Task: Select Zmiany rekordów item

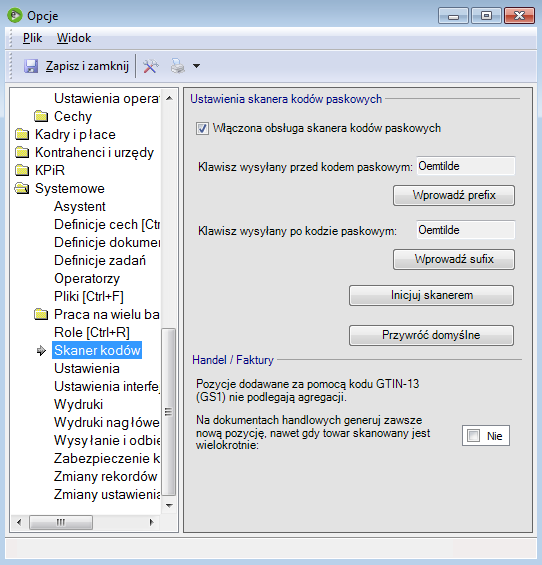Action: [106, 476]
